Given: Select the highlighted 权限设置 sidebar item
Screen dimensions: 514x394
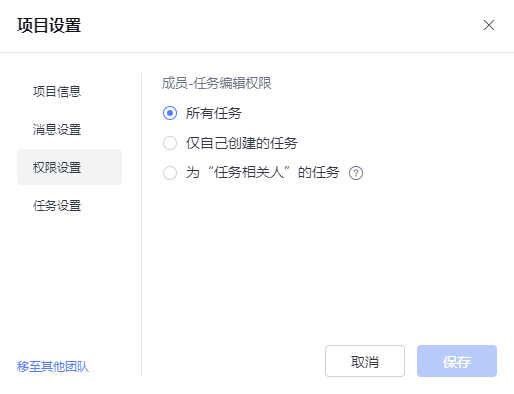Looking at the screenshot, I should [x=69, y=167].
